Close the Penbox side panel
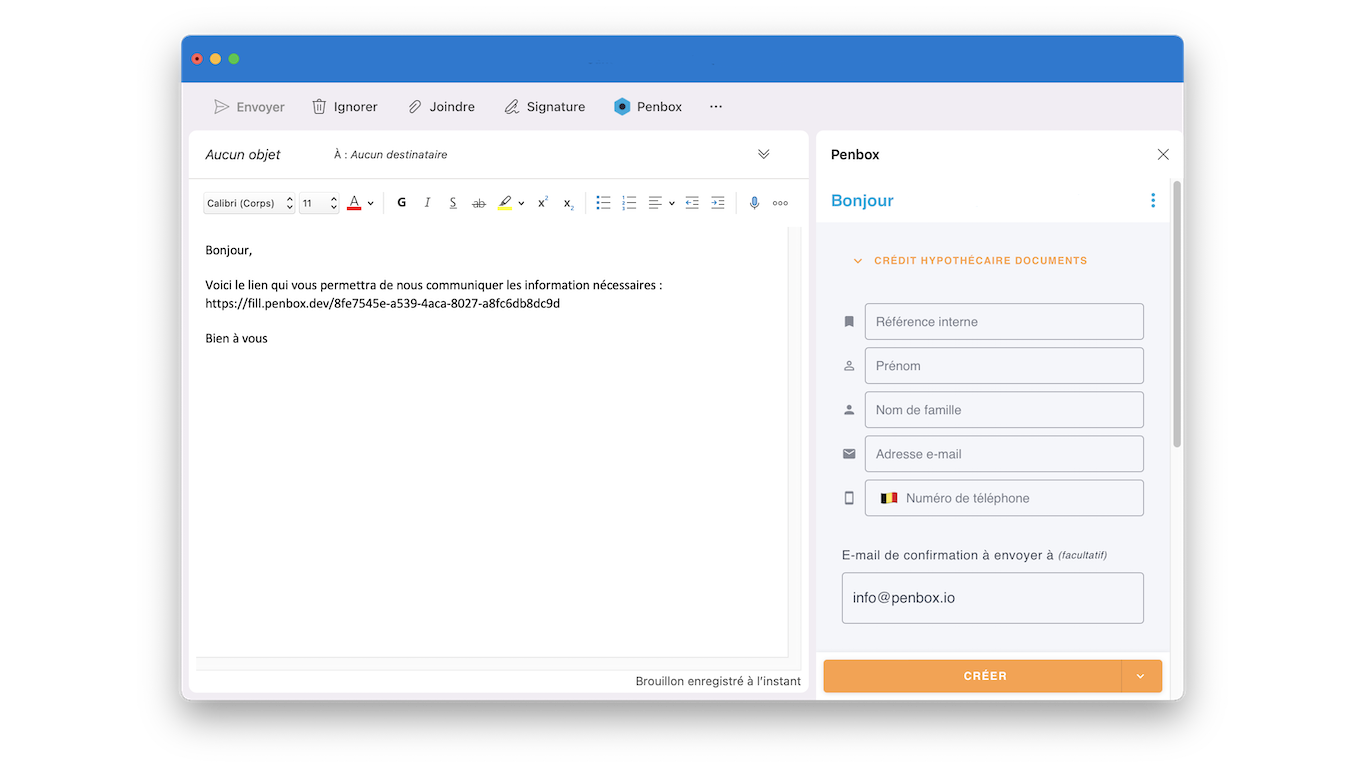 click(x=1163, y=154)
